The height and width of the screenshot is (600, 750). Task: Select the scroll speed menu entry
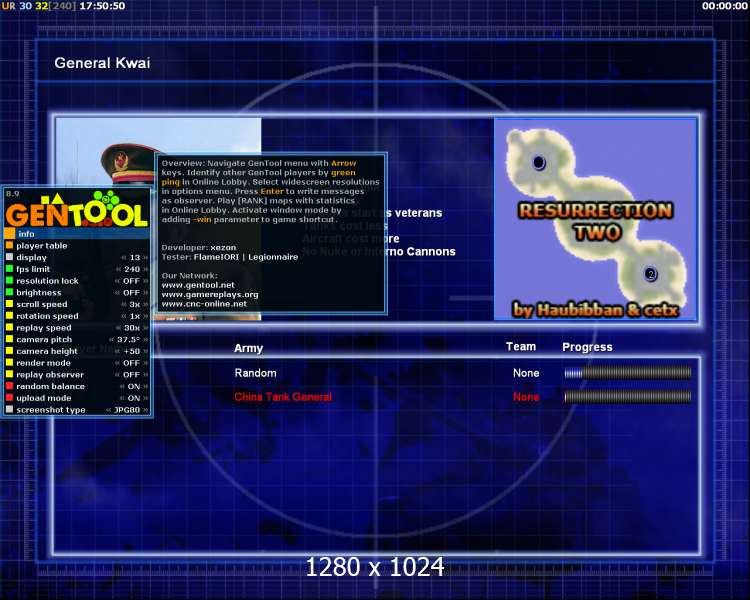point(77,304)
